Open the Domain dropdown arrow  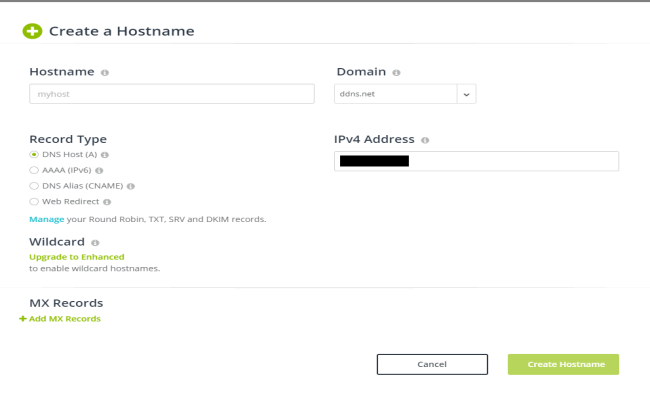pos(466,94)
